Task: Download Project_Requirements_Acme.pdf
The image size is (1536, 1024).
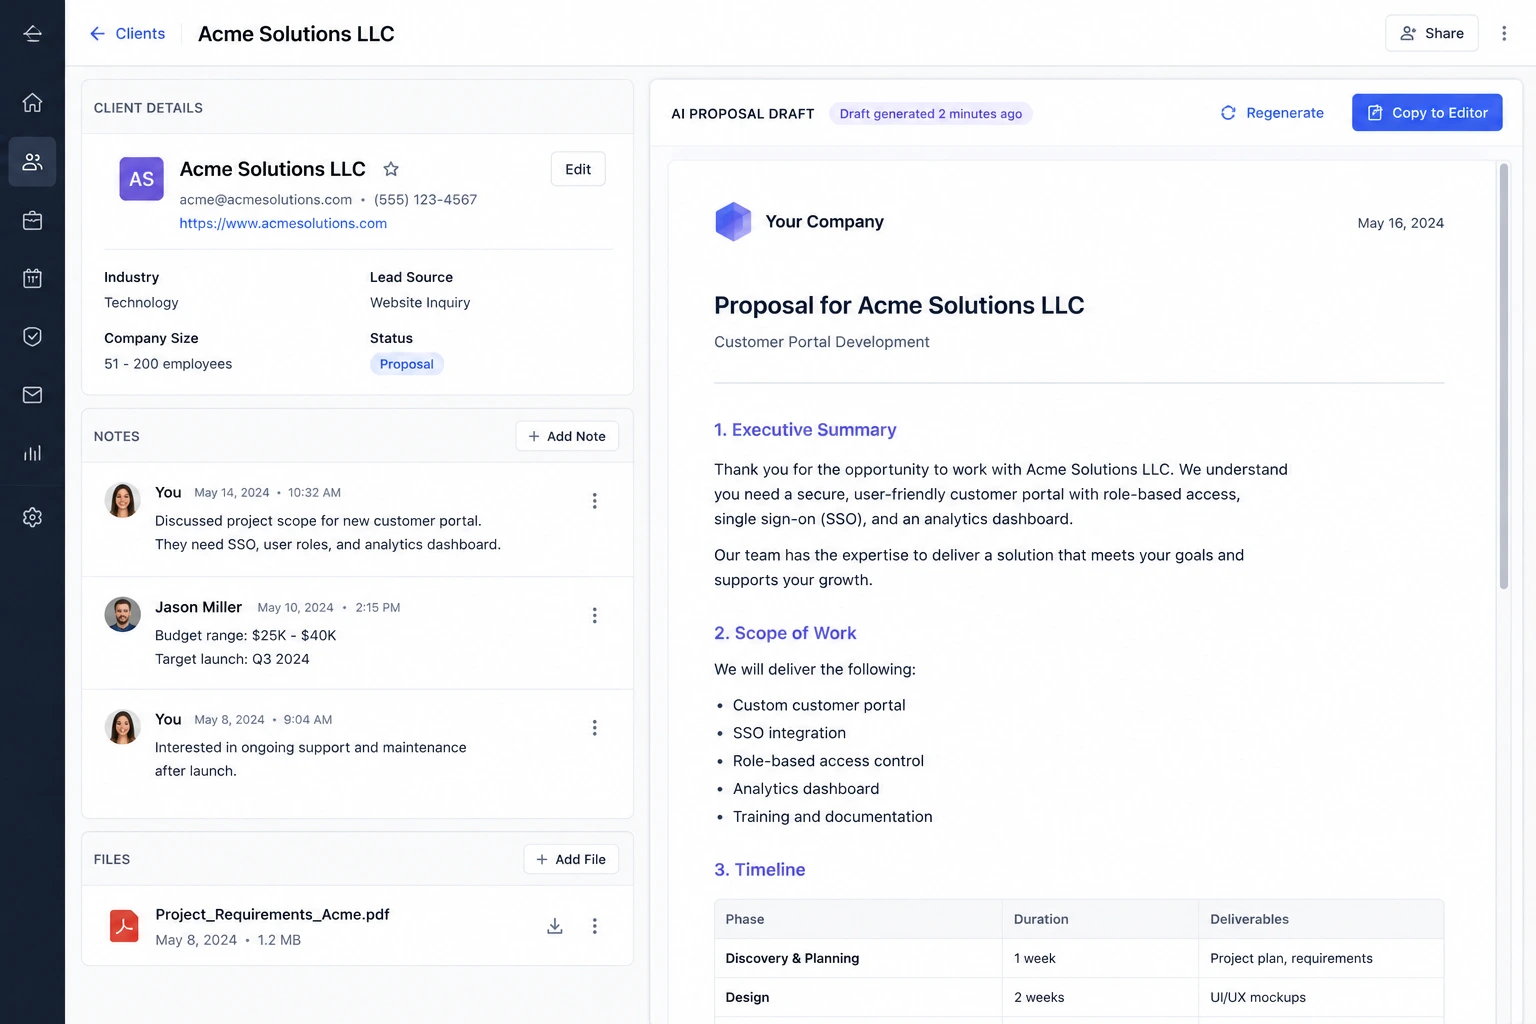Action: (x=555, y=926)
